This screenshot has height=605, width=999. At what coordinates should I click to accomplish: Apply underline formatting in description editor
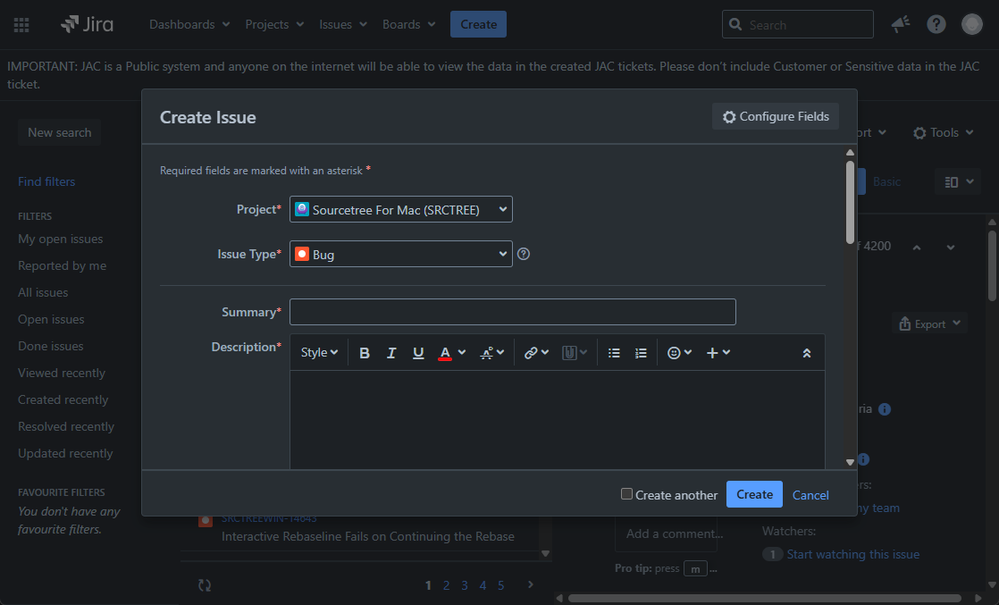(x=418, y=353)
